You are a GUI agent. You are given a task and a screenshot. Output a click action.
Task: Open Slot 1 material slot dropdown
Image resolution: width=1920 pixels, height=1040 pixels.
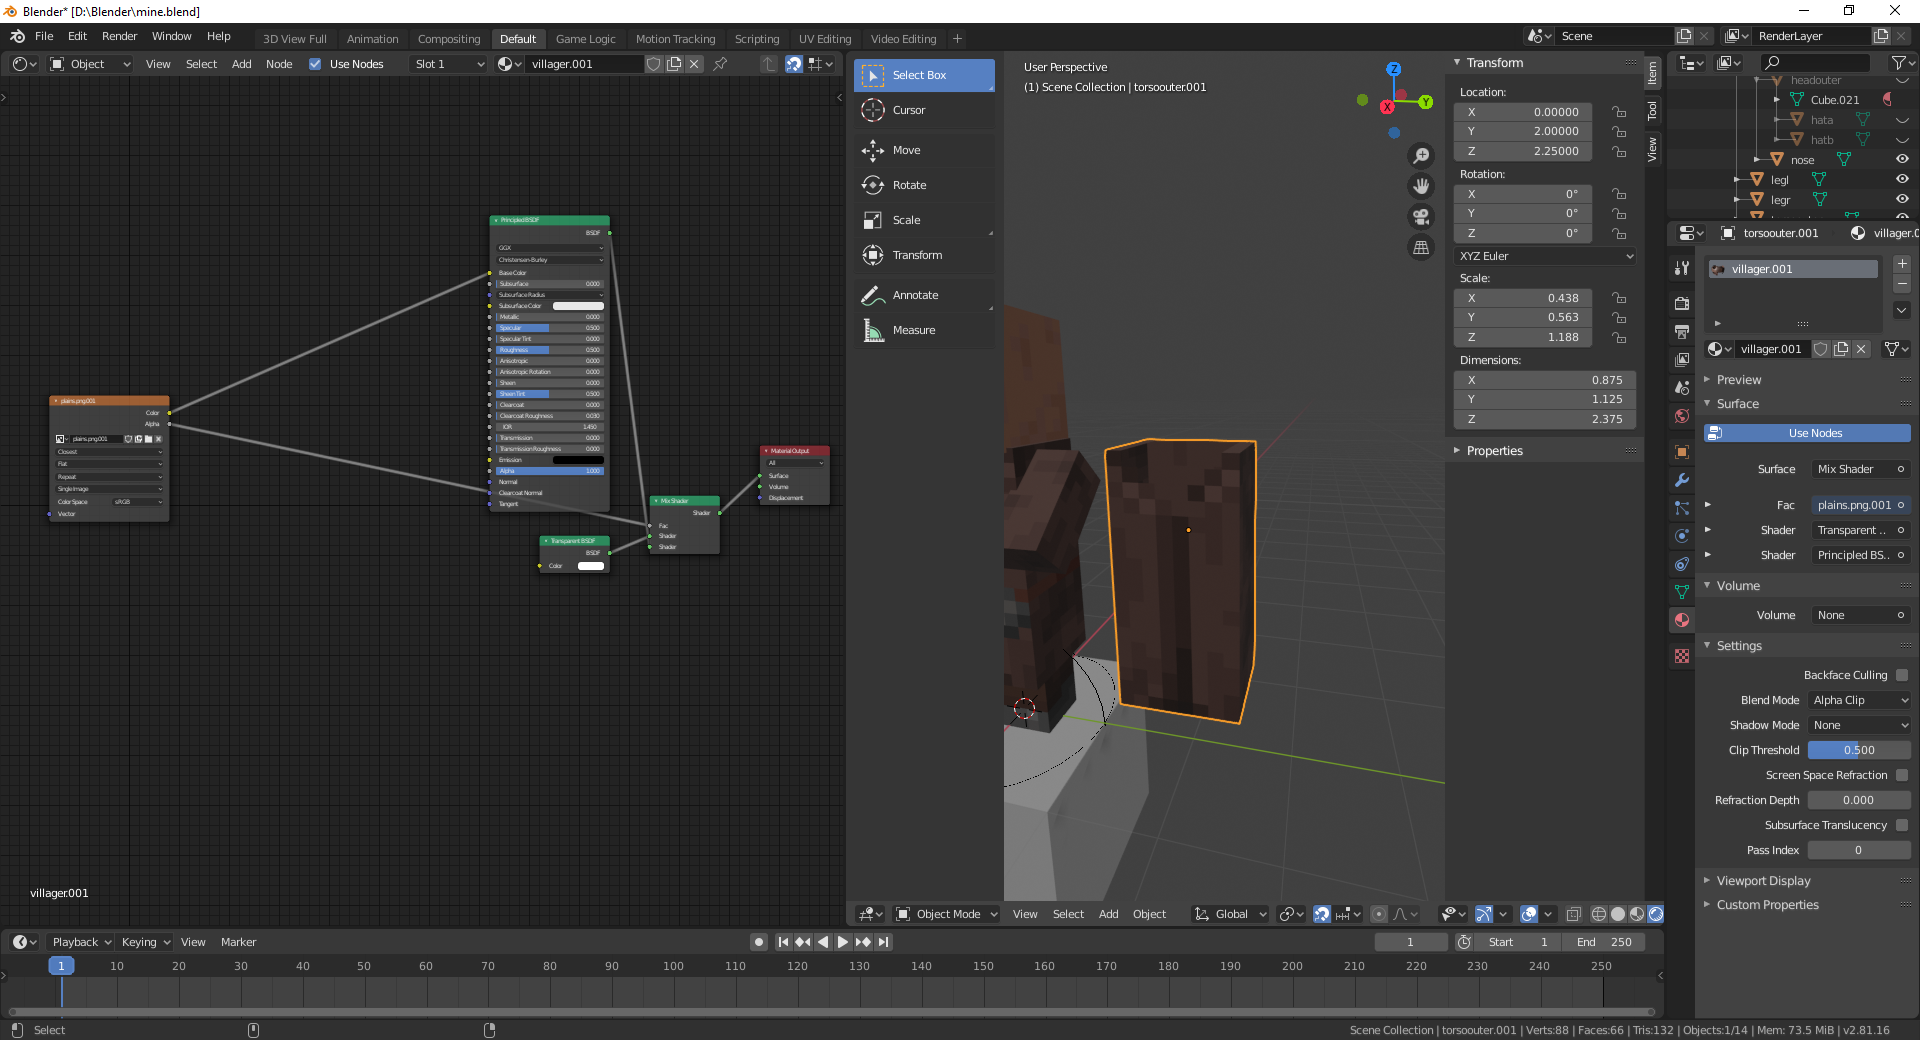[449, 64]
